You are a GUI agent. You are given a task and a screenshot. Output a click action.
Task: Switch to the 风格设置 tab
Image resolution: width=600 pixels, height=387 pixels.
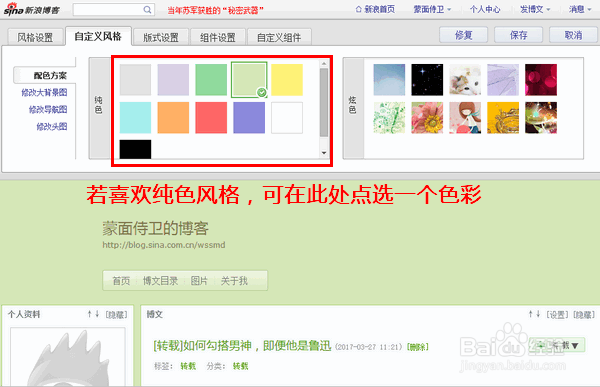35,37
